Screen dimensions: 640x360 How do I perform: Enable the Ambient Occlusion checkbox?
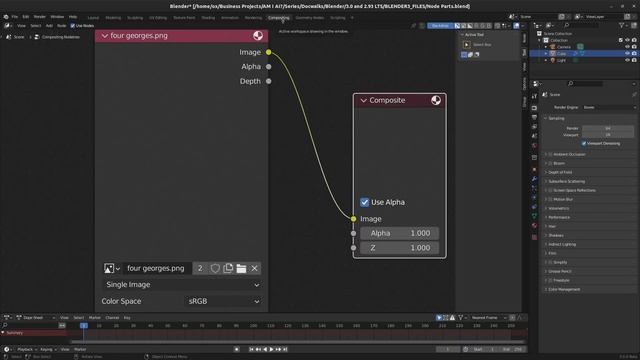pos(550,154)
